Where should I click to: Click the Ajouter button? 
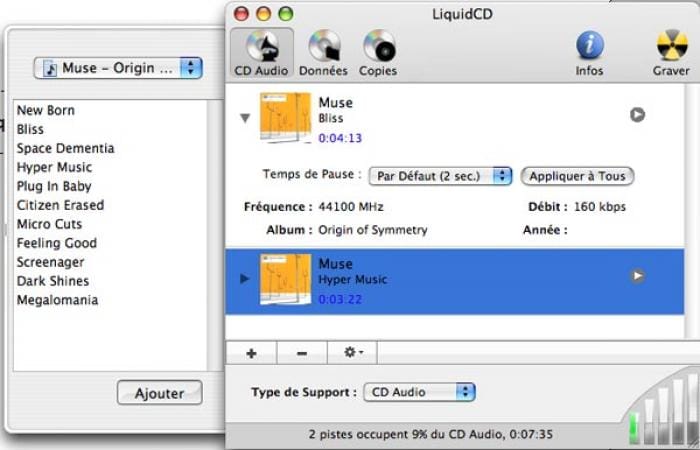[x=159, y=393]
